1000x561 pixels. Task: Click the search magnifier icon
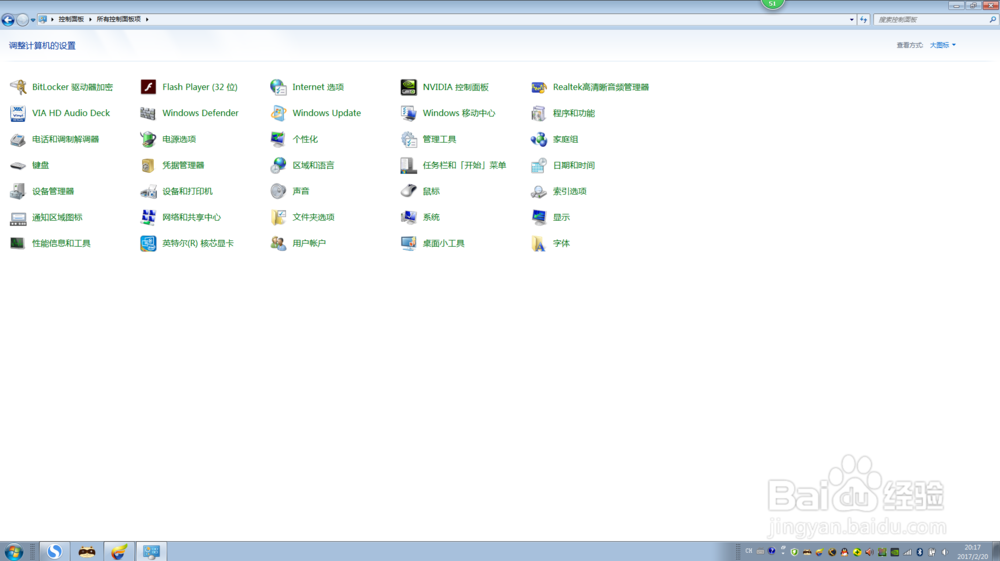tap(992, 20)
